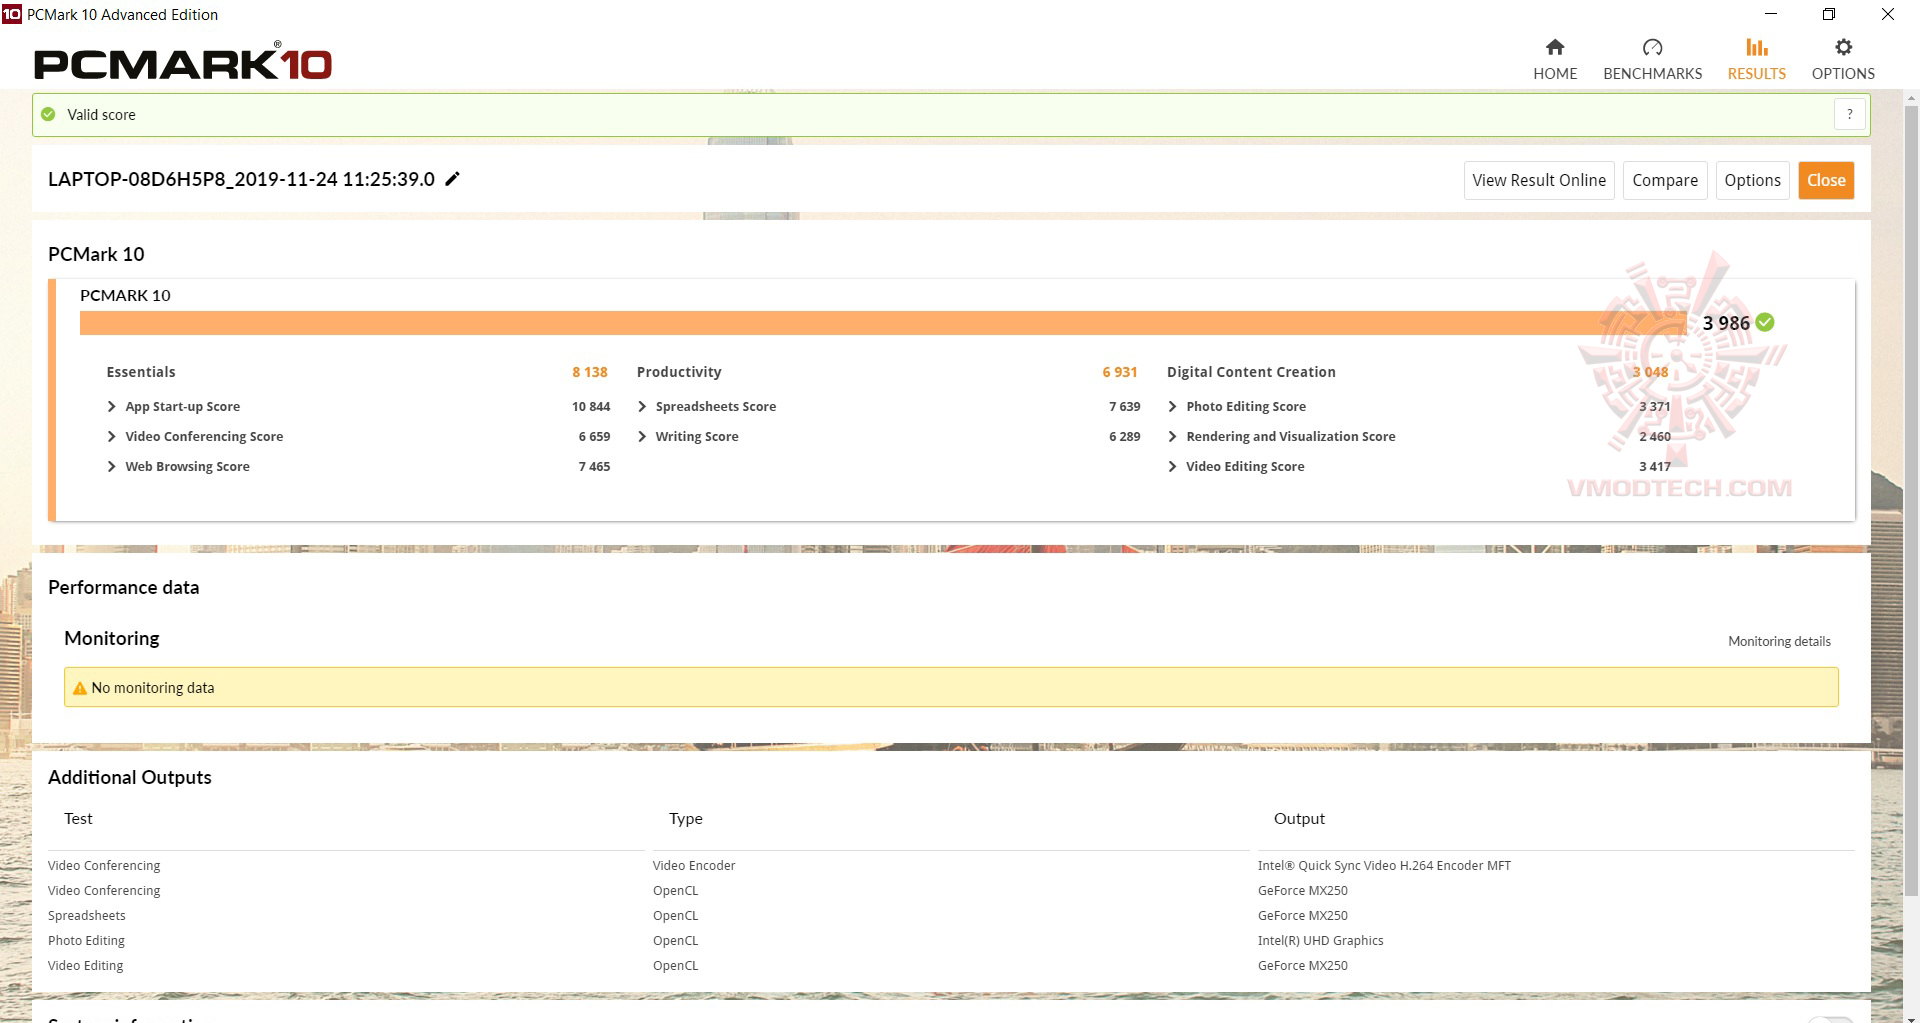Click the Essentials heading
Viewport: 1920px width, 1023px height.
[x=141, y=372]
